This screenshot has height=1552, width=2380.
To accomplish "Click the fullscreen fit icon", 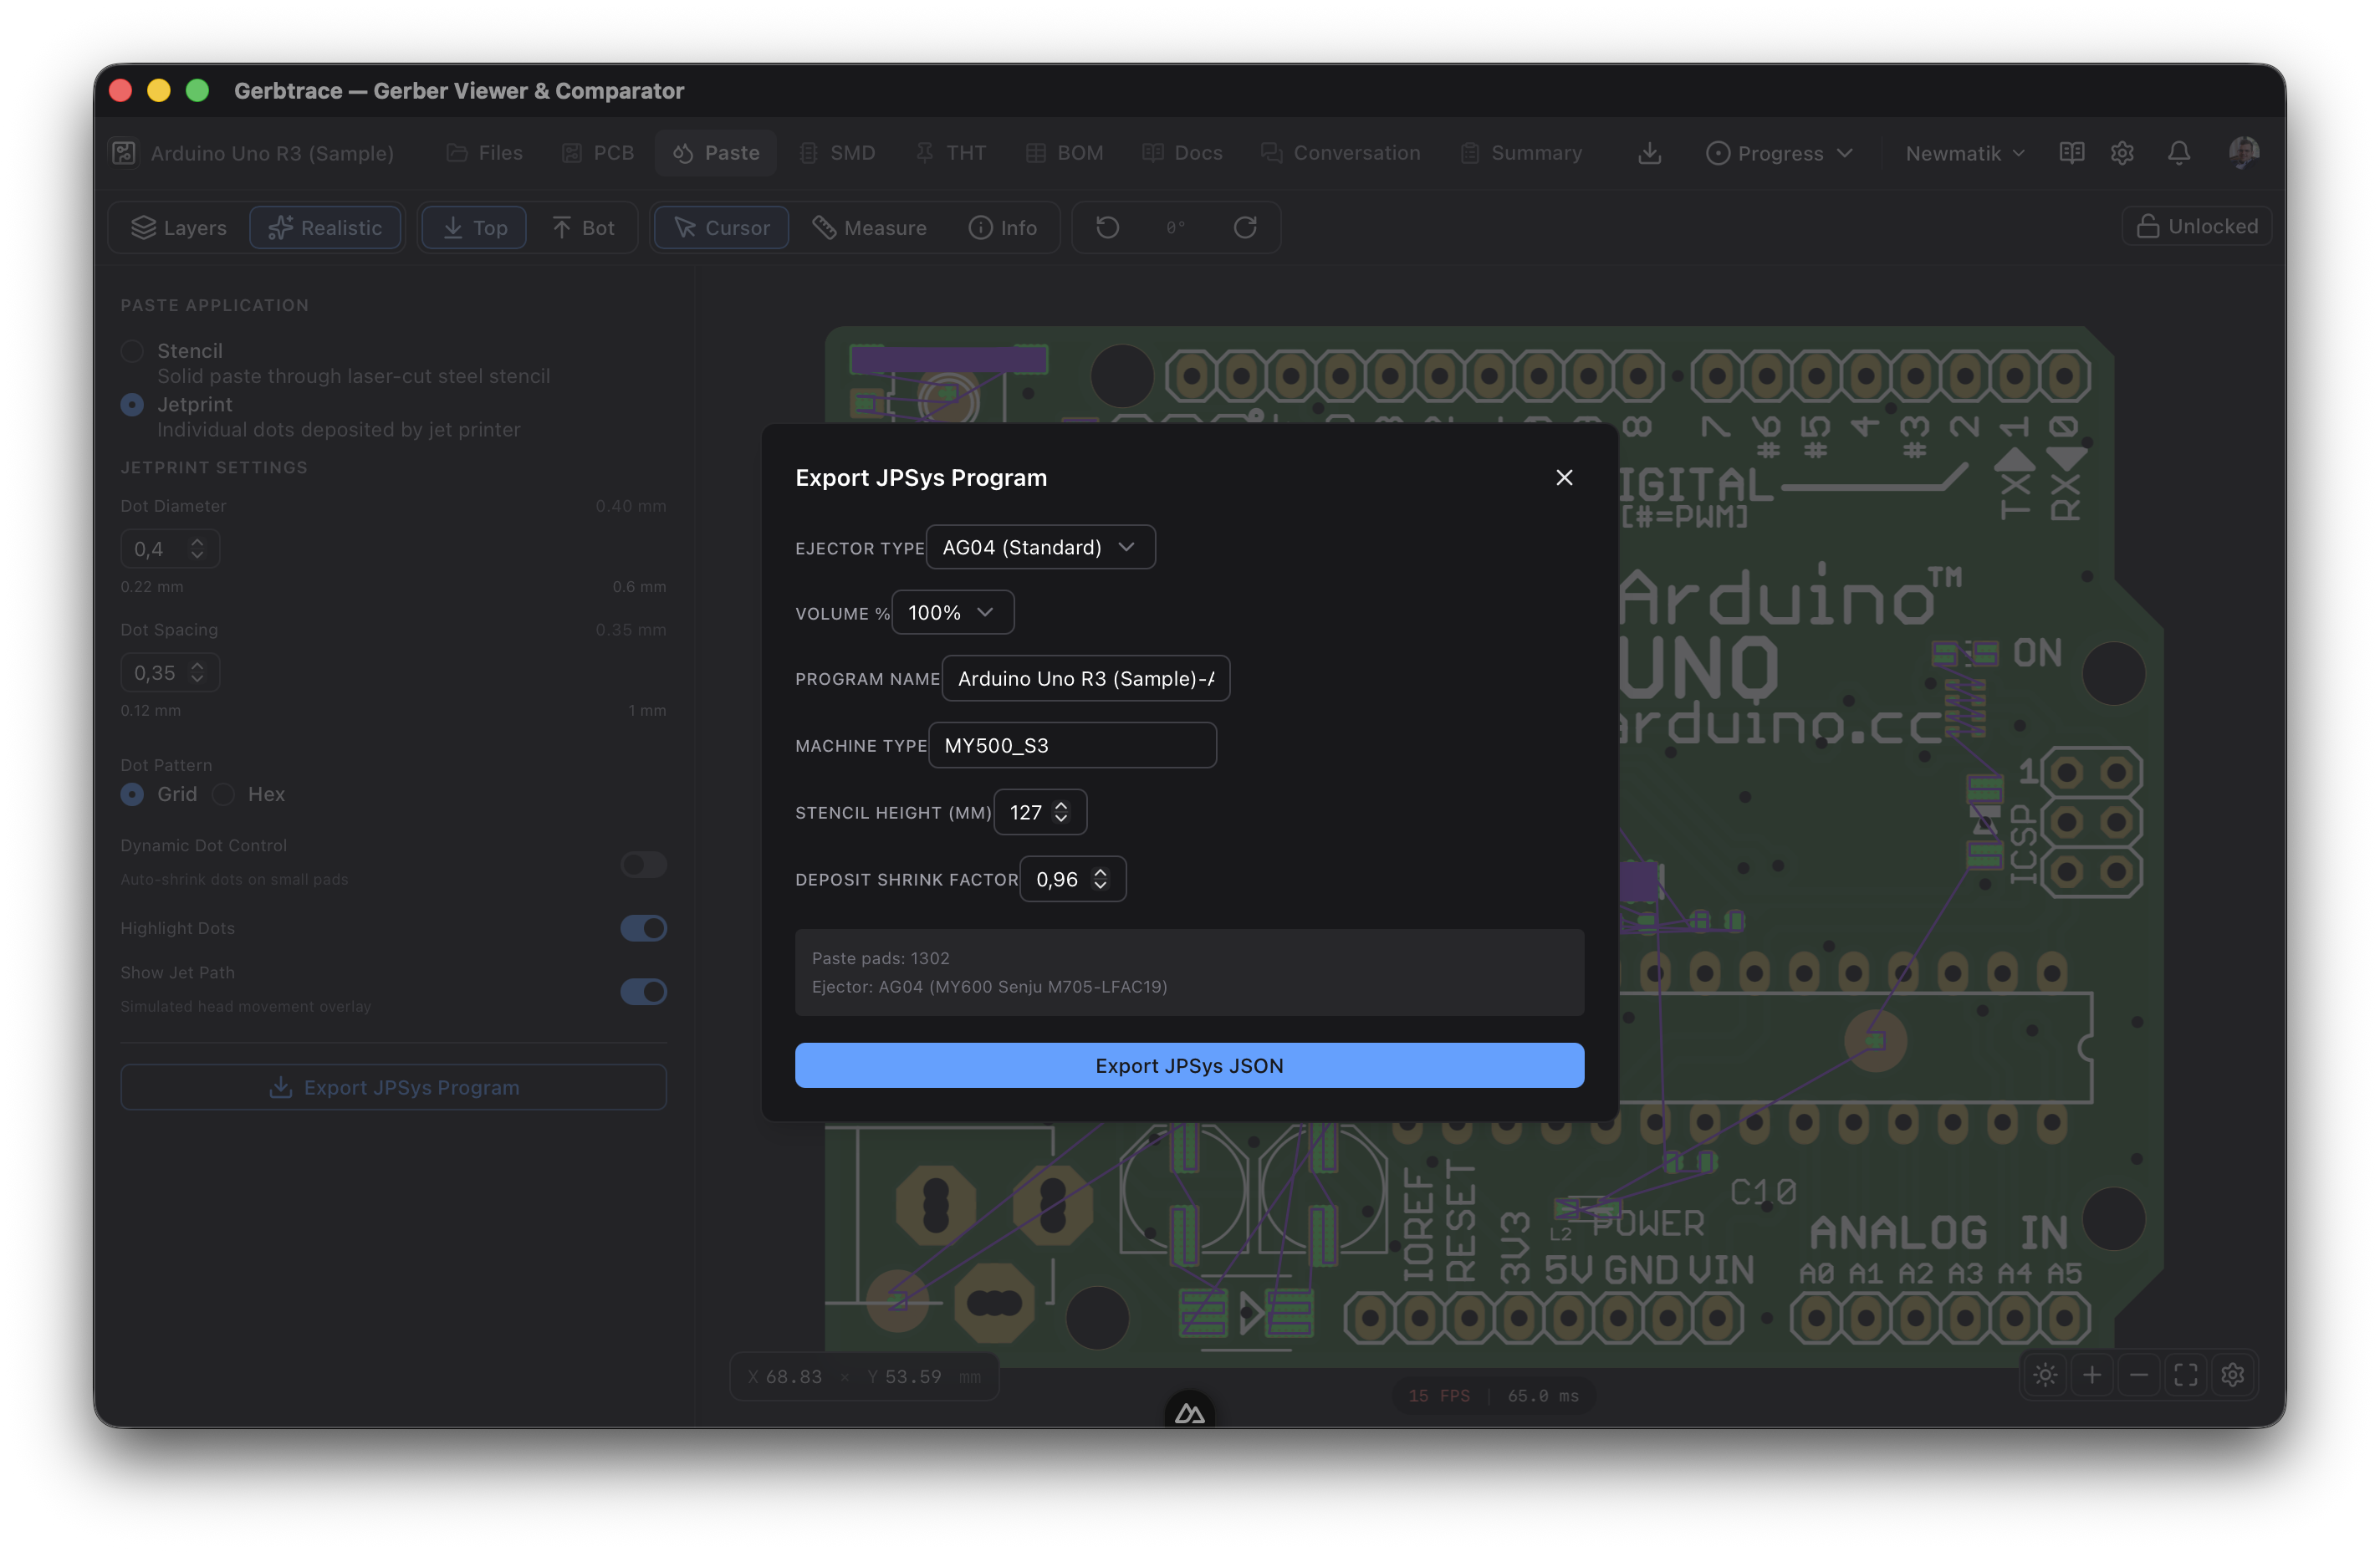I will pyautogui.click(x=2186, y=1375).
